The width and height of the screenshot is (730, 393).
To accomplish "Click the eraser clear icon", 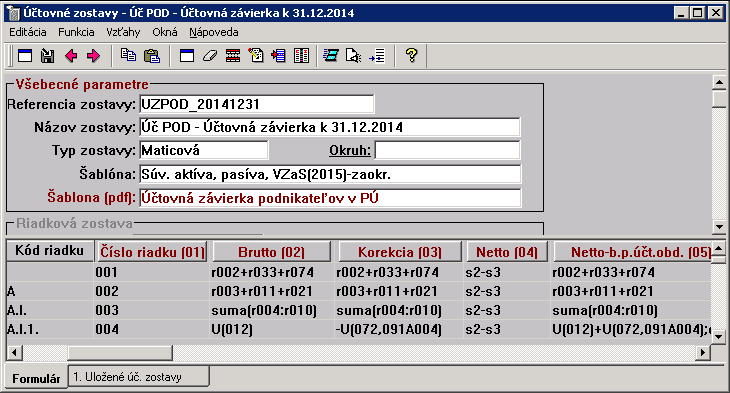I will (210, 56).
